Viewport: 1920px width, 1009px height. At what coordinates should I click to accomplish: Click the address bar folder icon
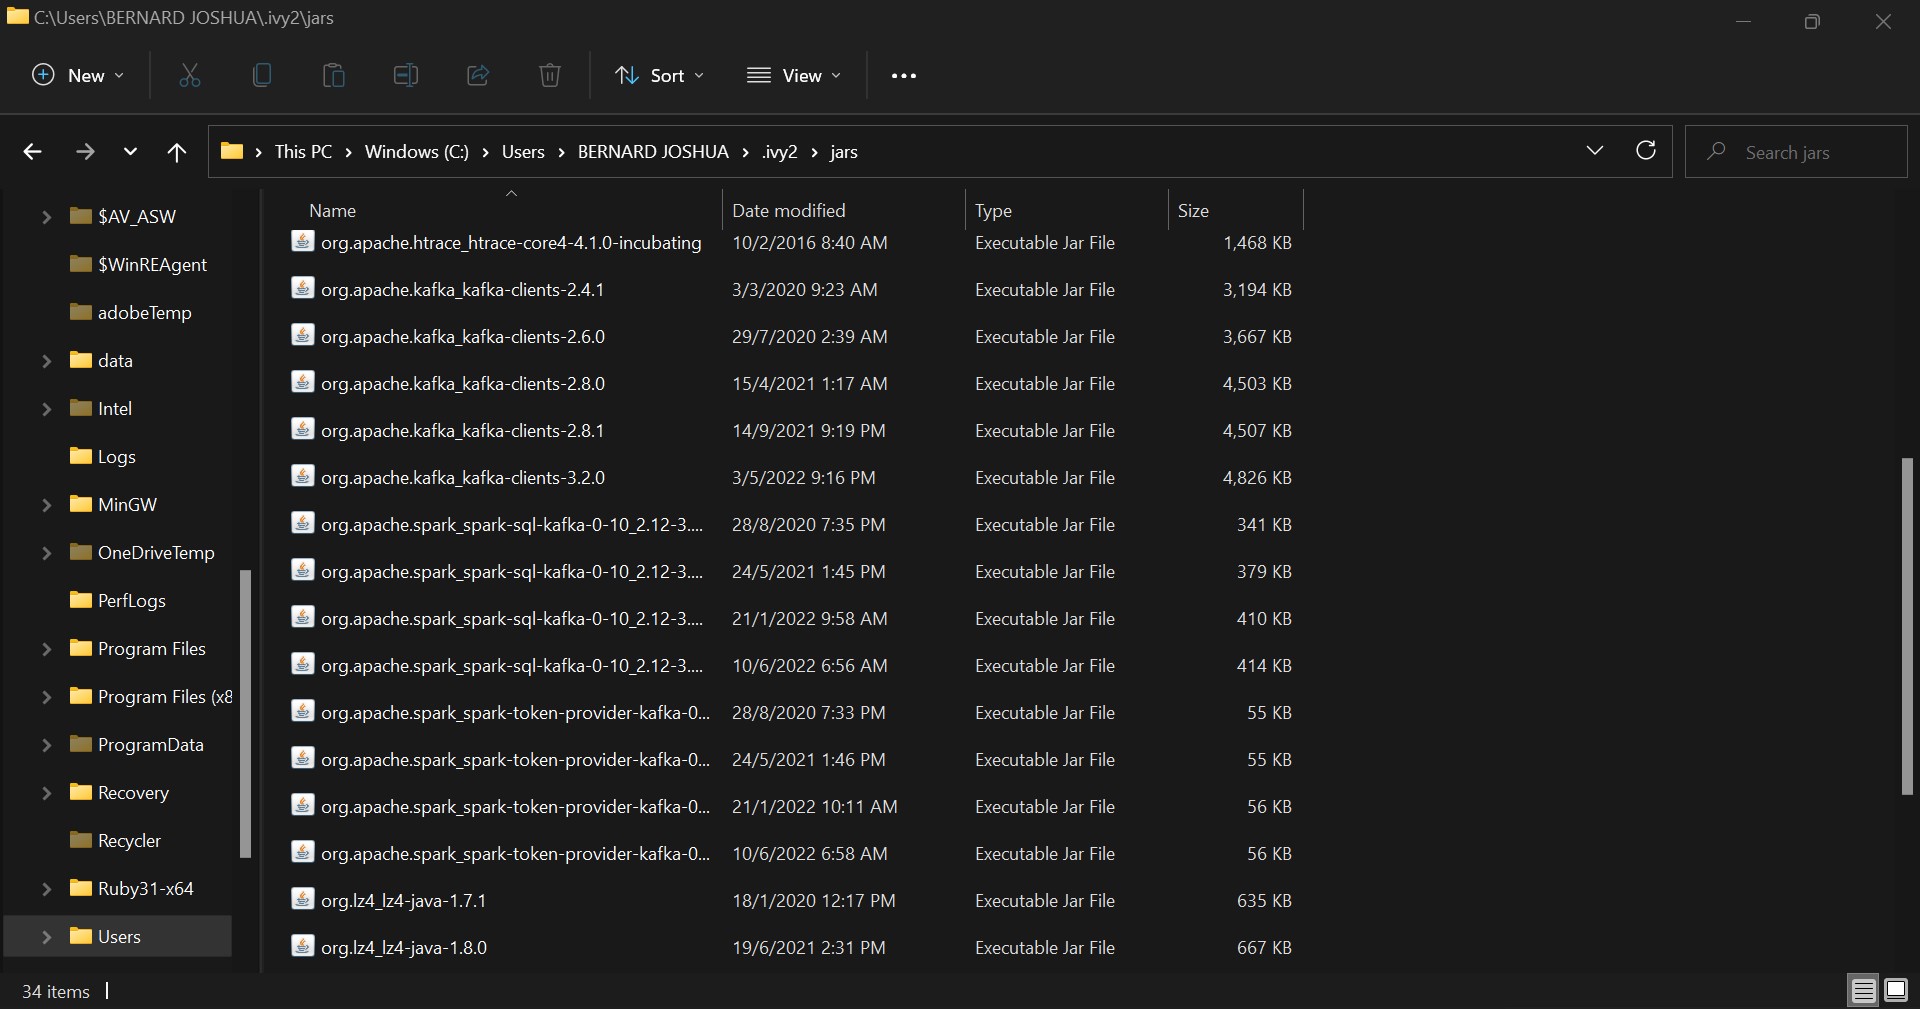(232, 151)
